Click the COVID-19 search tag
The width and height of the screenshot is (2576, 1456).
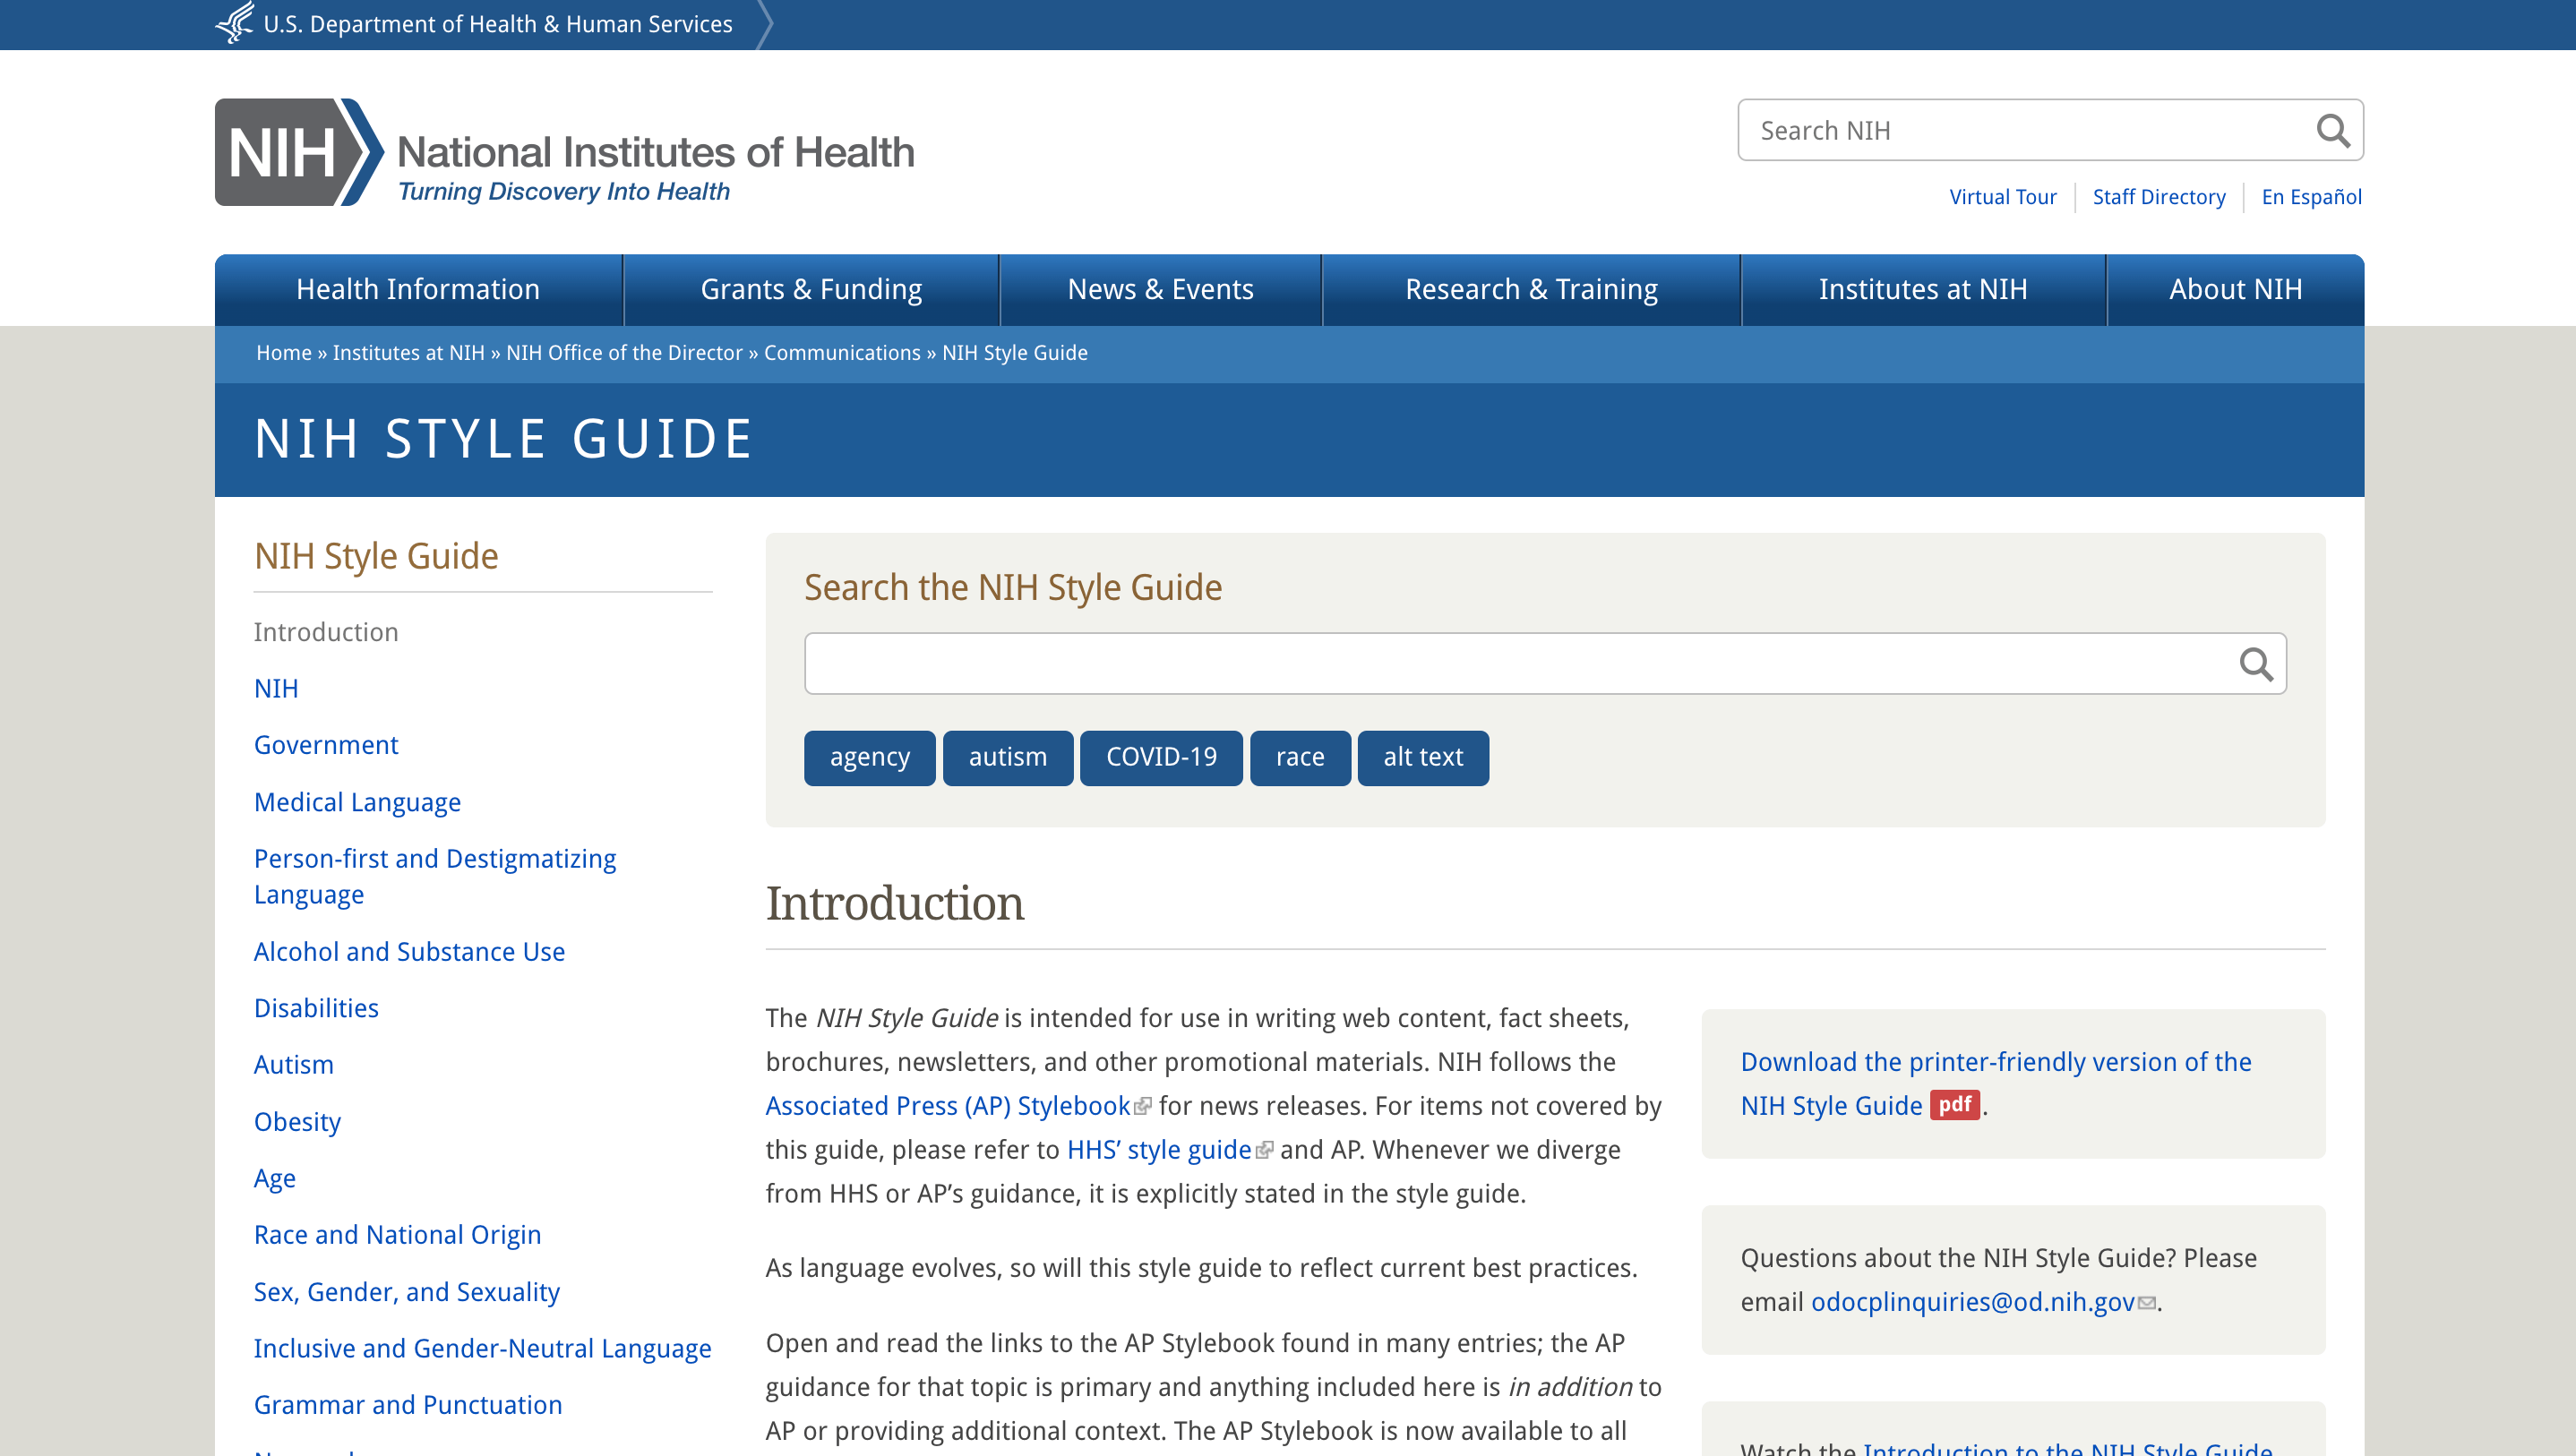[x=1161, y=758]
